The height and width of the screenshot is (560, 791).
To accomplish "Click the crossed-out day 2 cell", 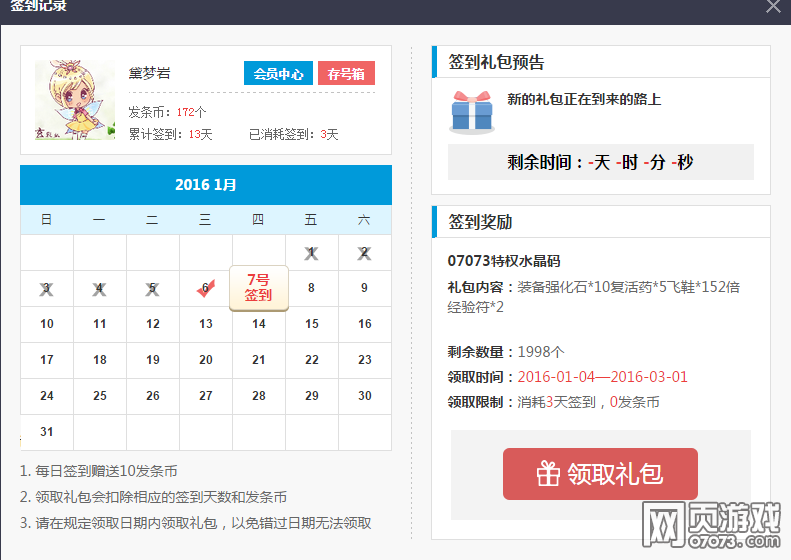I will 364,253.
